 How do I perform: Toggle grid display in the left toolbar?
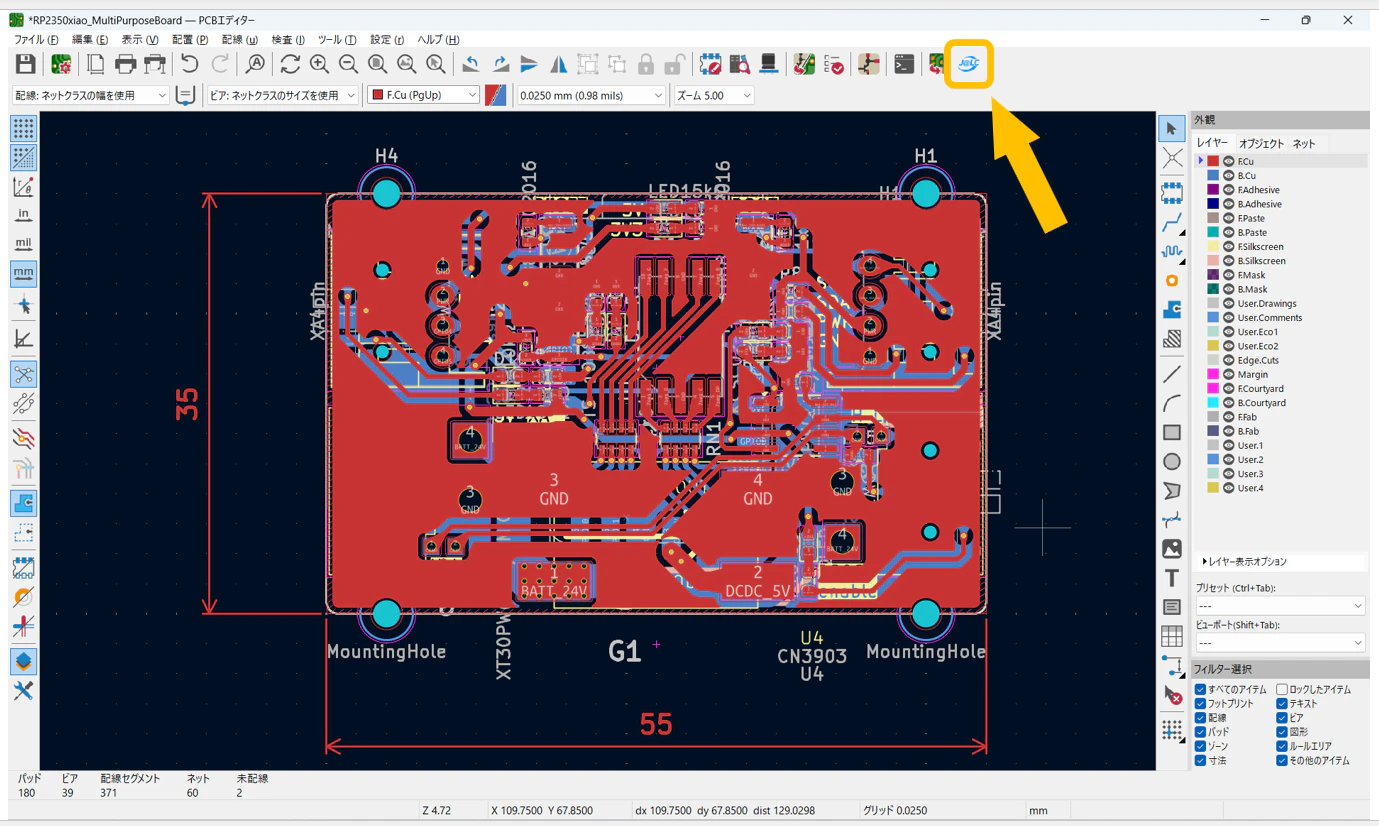point(23,127)
